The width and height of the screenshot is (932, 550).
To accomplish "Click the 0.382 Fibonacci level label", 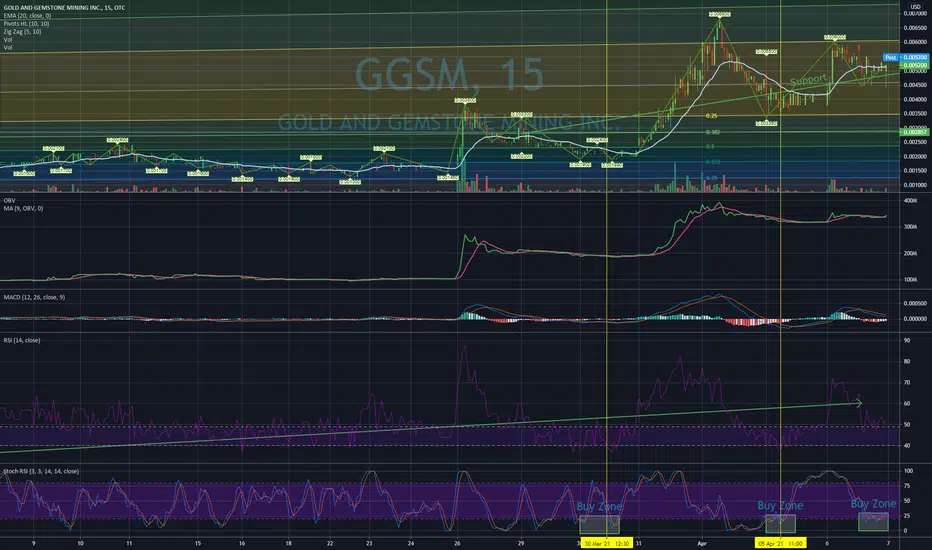I will (713, 132).
